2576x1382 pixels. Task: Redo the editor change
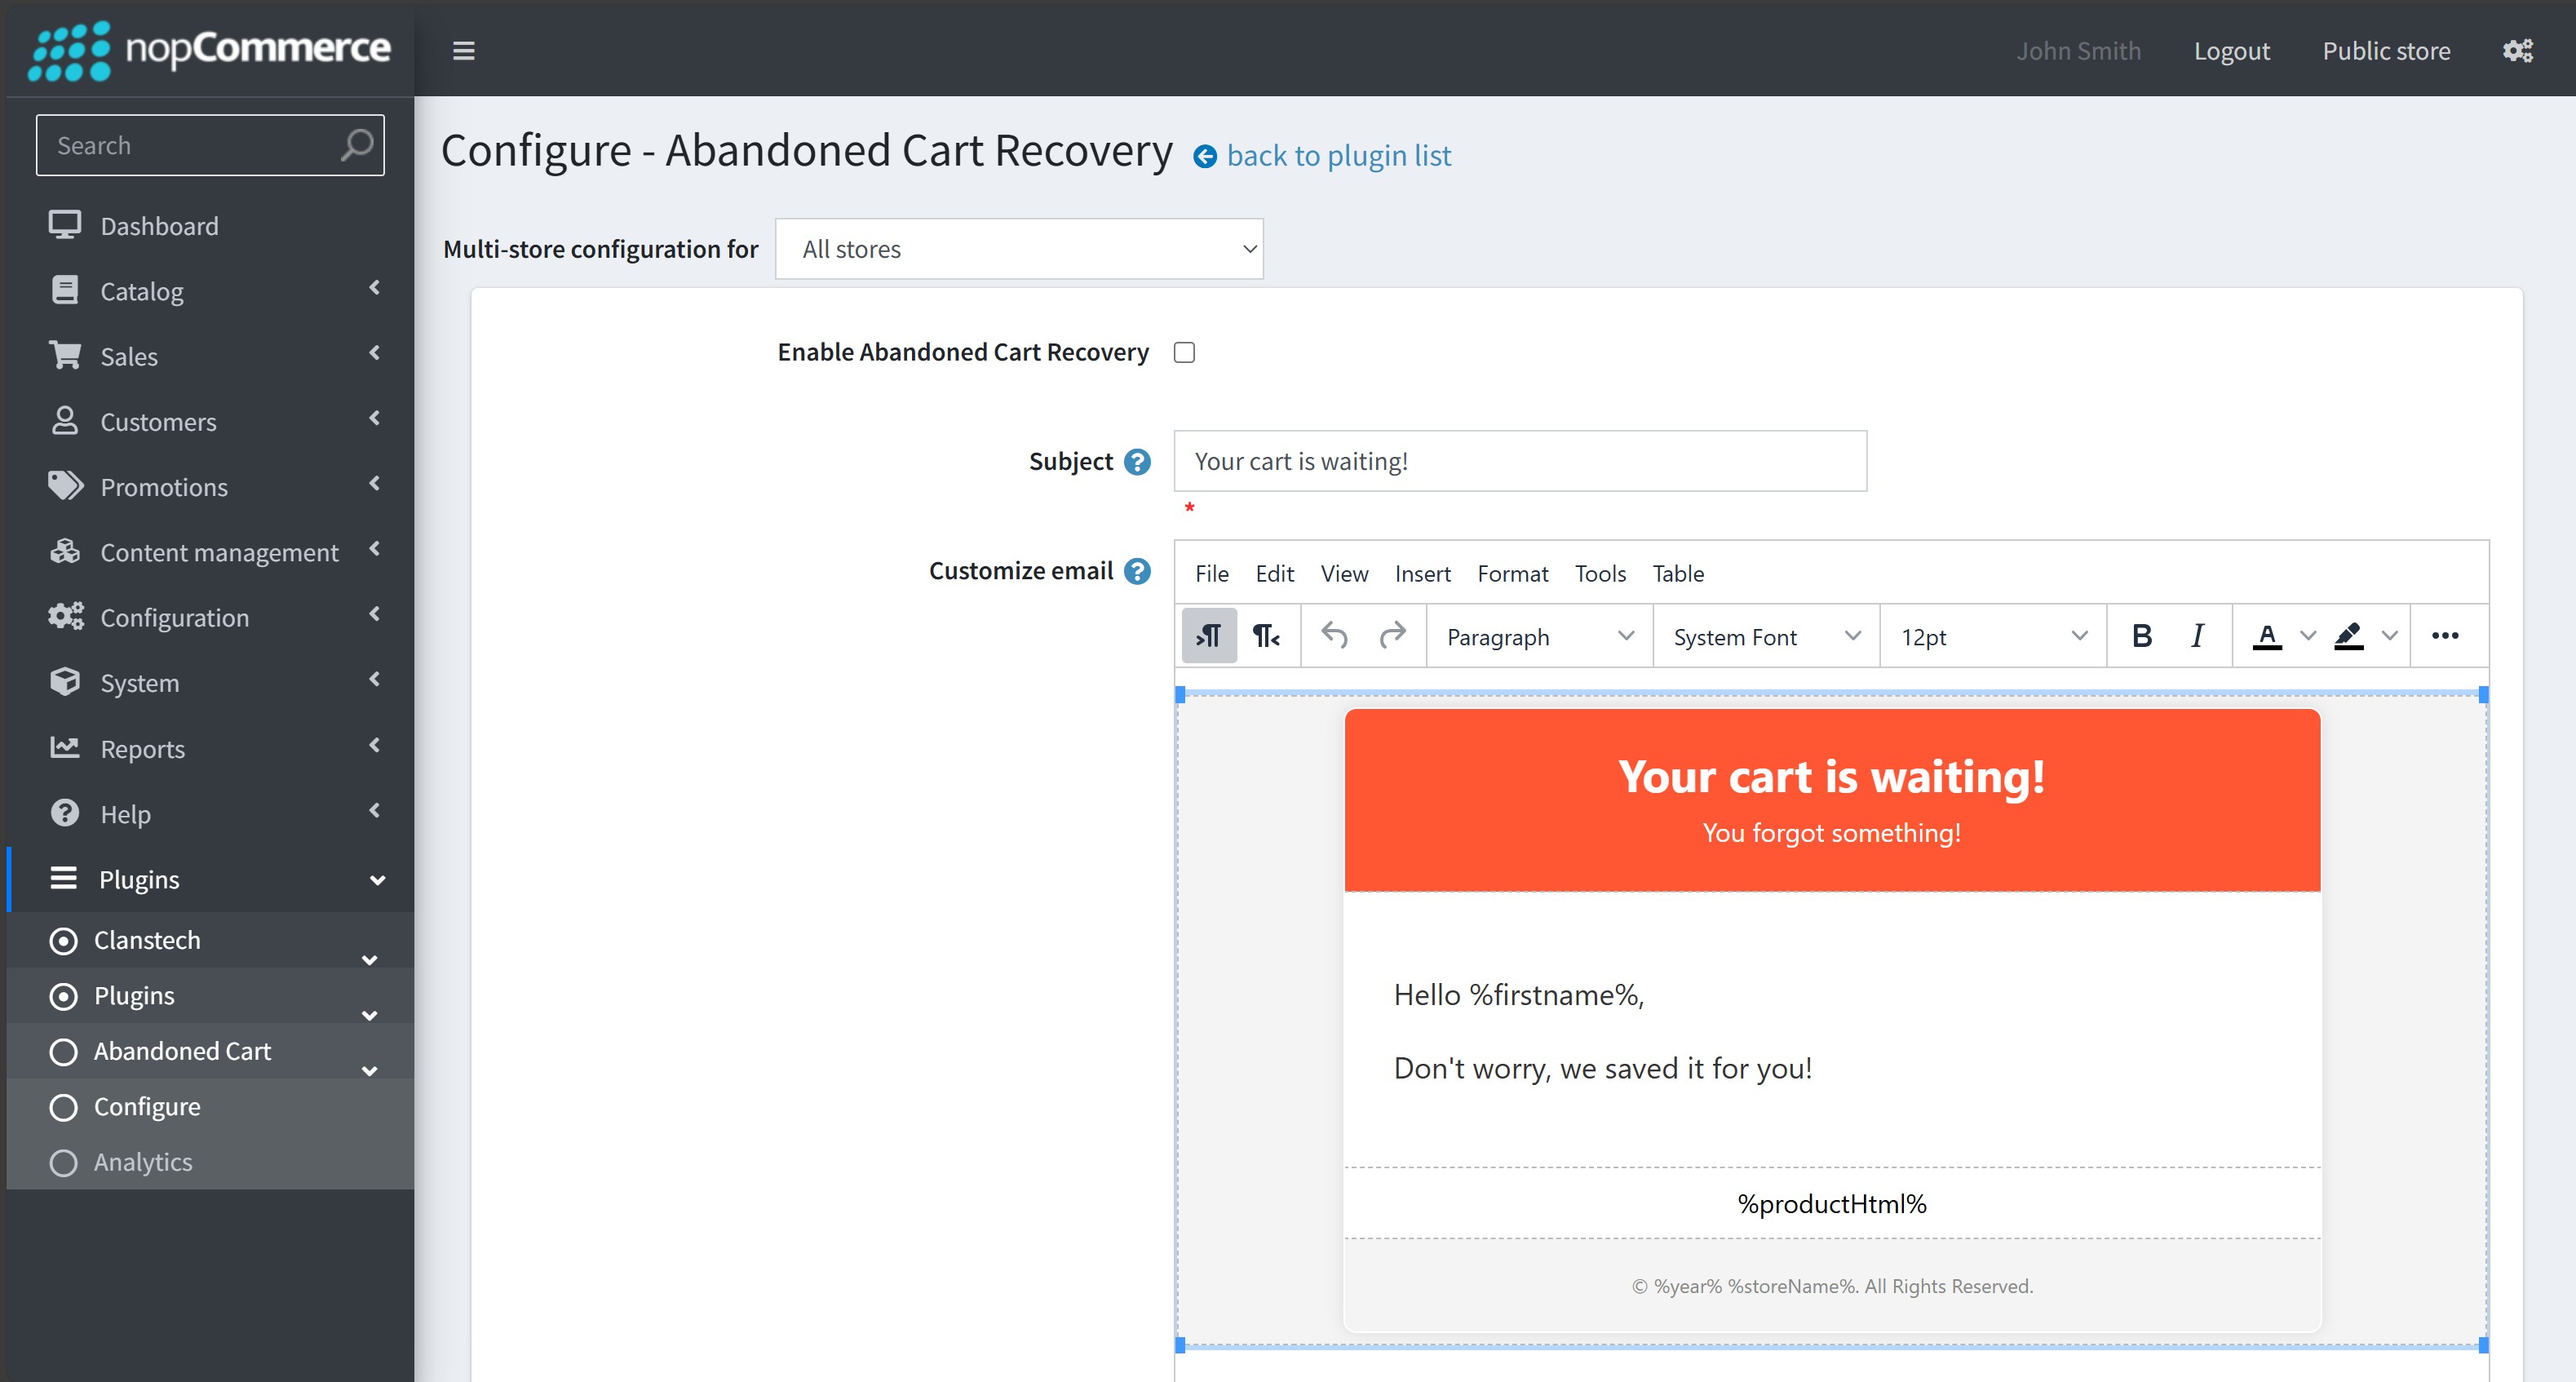tap(1393, 636)
